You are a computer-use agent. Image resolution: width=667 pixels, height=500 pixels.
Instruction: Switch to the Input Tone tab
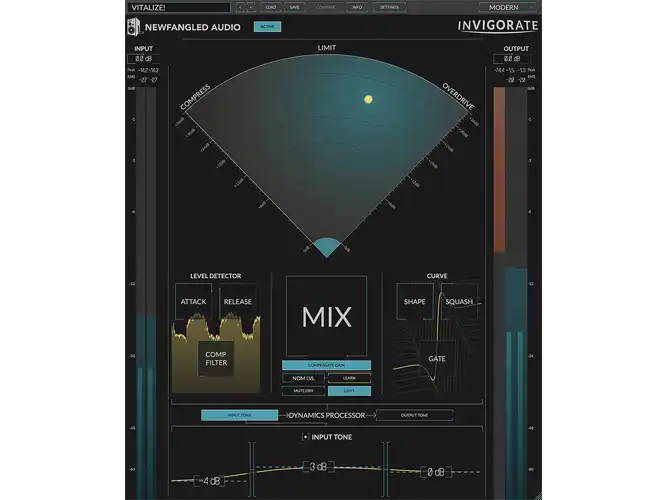(x=239, y=415)
